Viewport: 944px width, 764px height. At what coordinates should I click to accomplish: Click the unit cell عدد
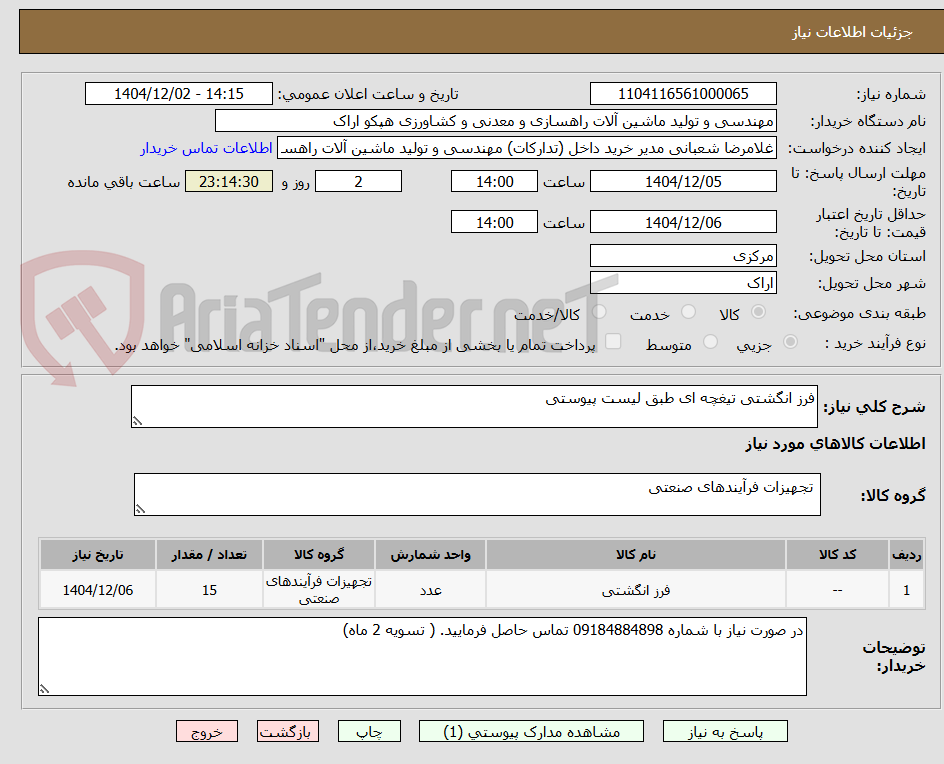[x=430, y=590]
